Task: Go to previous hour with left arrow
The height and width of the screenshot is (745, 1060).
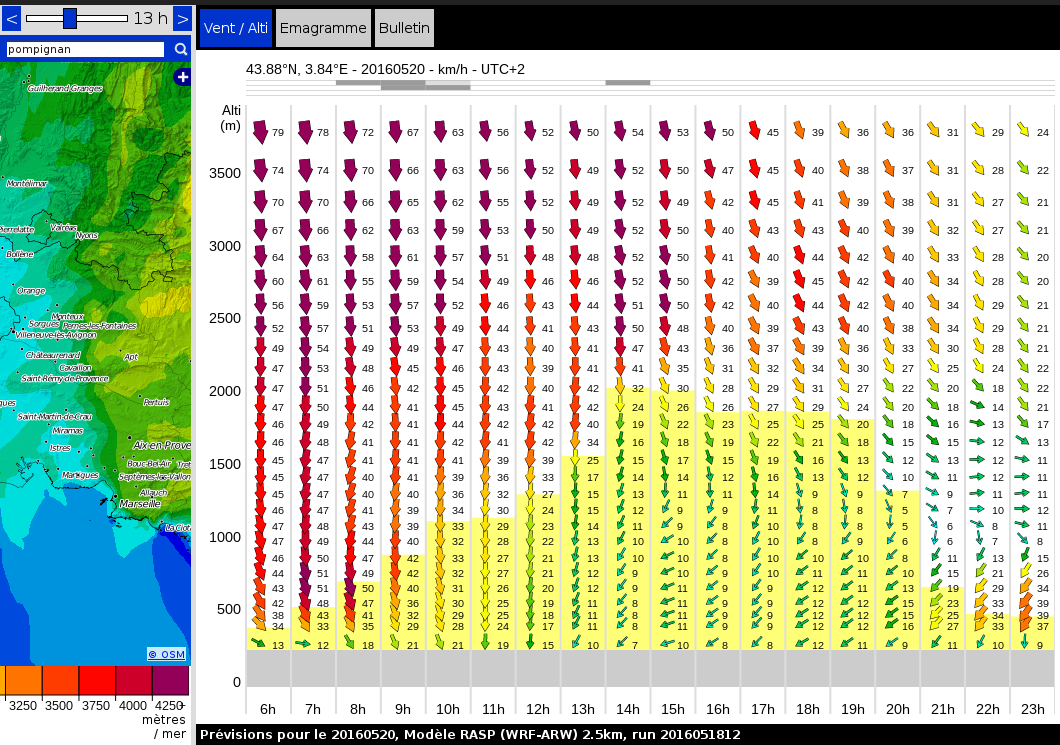Action: 12,18
